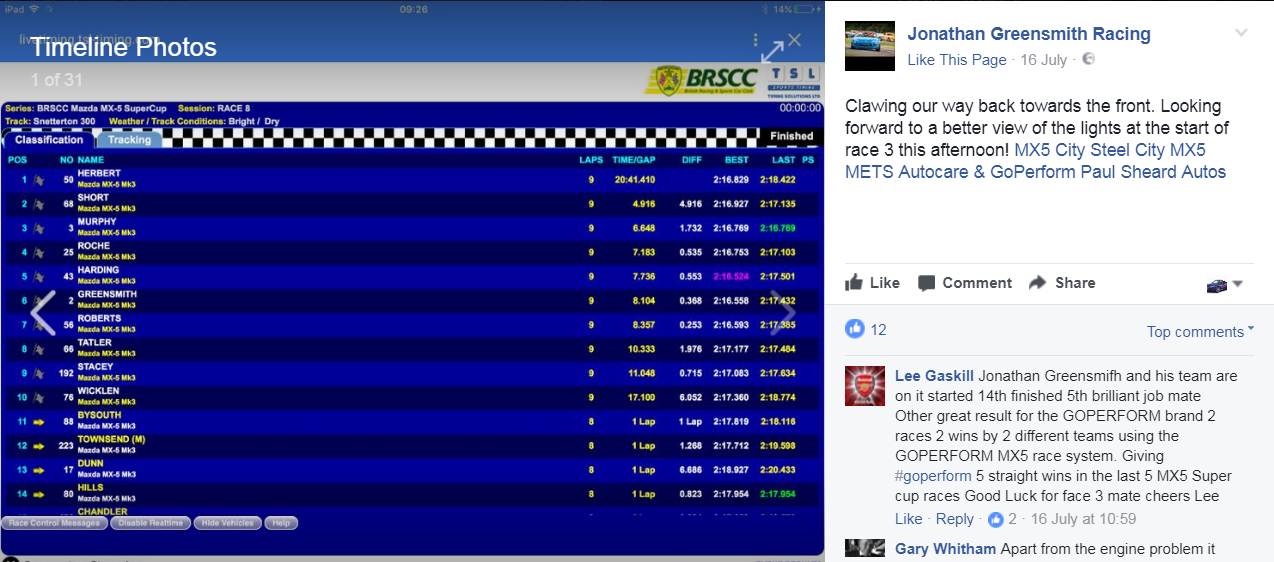View the 12 like reactions on the post
1274x562 pixels.
867,329
